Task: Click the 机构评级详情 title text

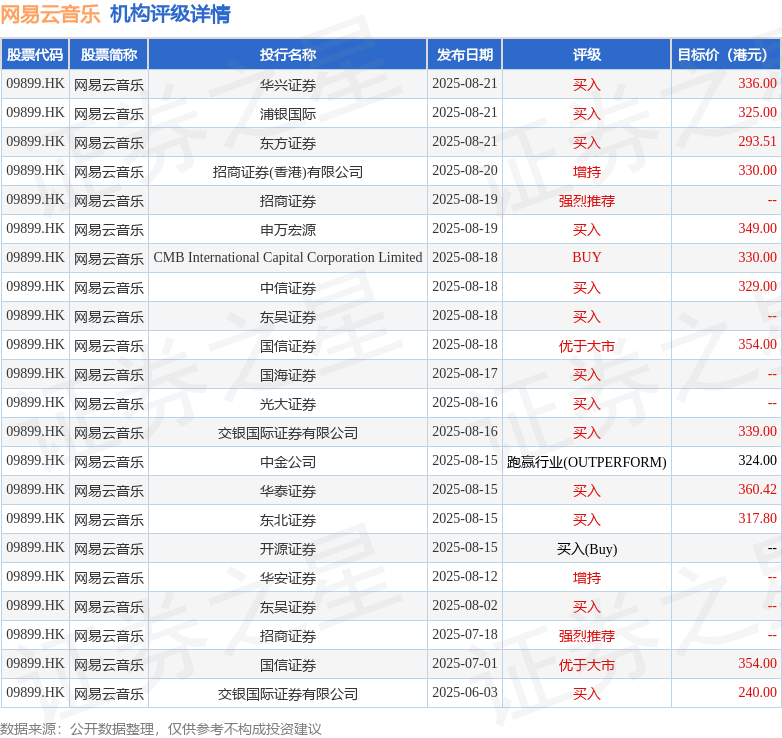Action: pyautogui.click(x=170, y=14)
